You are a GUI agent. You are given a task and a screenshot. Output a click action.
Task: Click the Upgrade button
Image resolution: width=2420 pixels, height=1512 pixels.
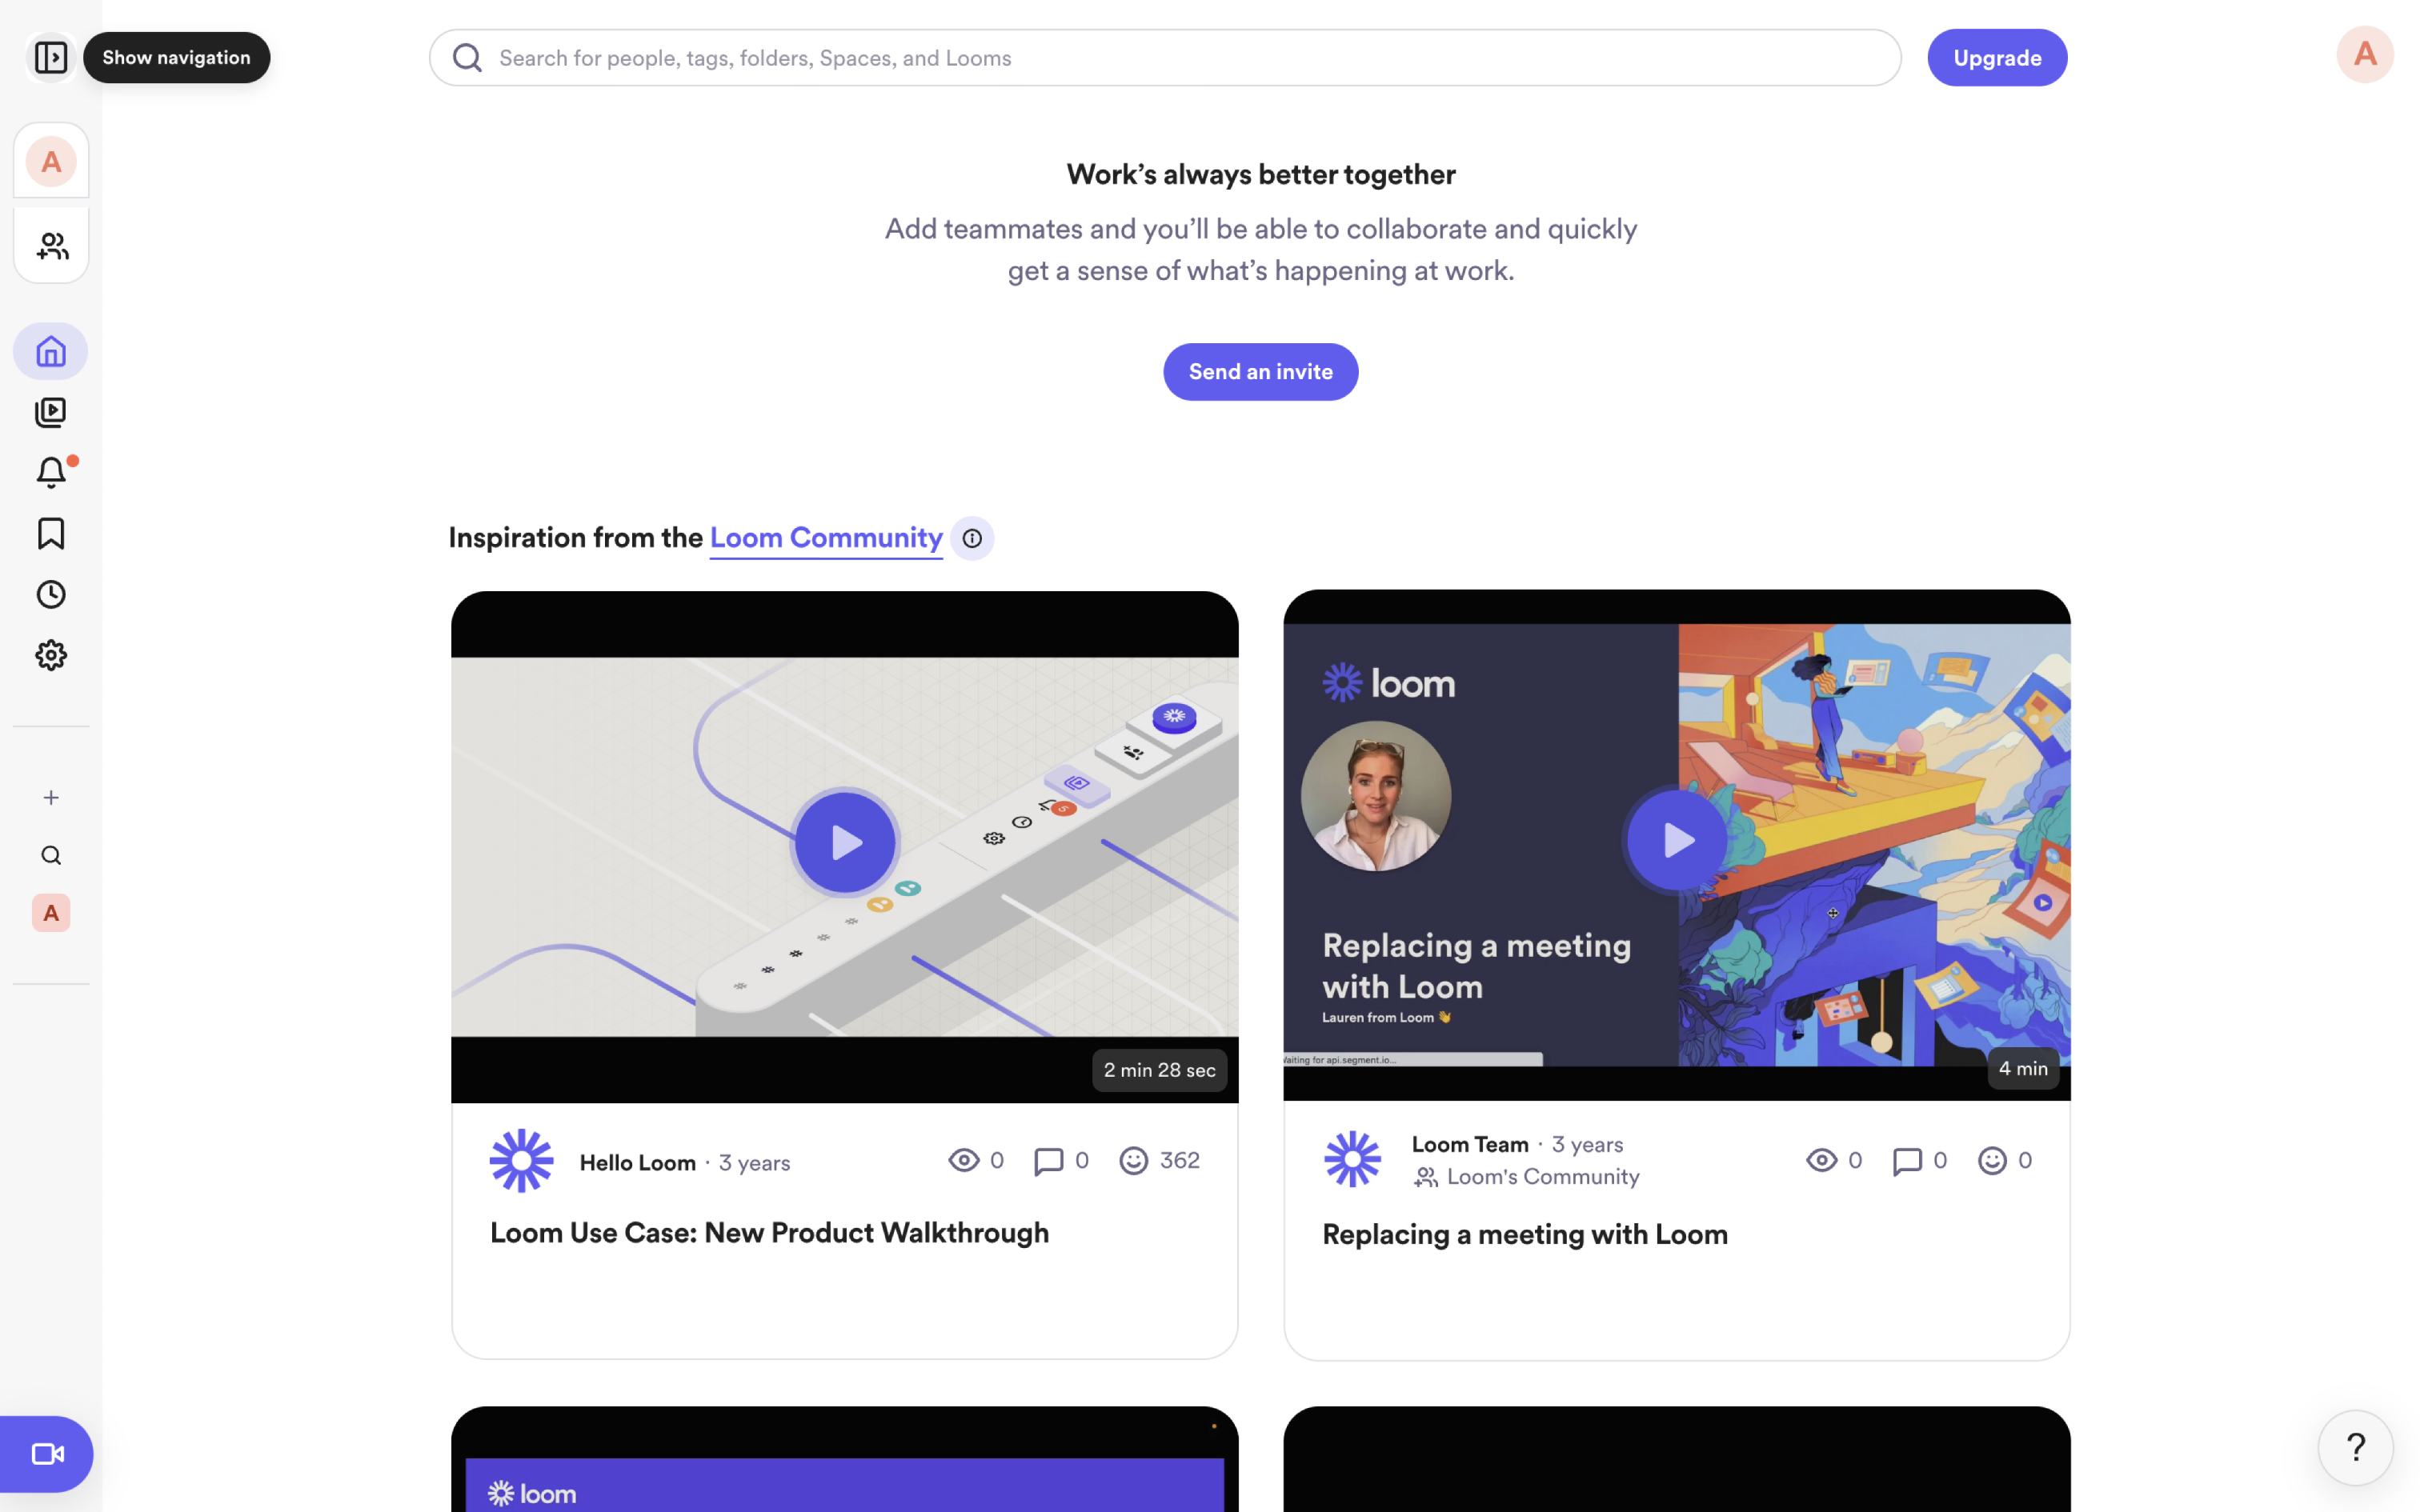coord(1997,57)
